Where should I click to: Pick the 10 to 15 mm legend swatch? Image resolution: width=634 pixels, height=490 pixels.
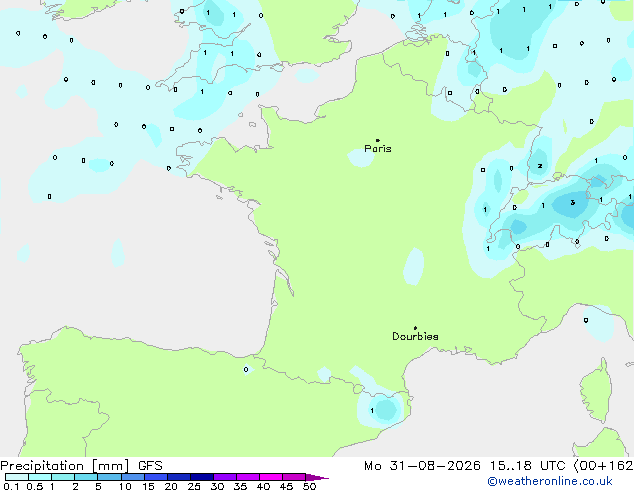pyautogui.click(x=132, y=477)
